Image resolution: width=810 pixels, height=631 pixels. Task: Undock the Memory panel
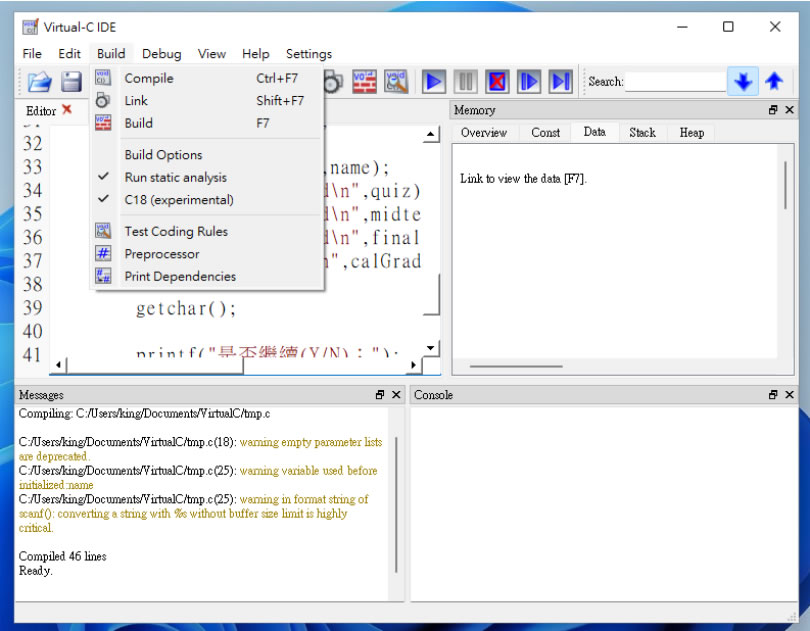point(773,110)
